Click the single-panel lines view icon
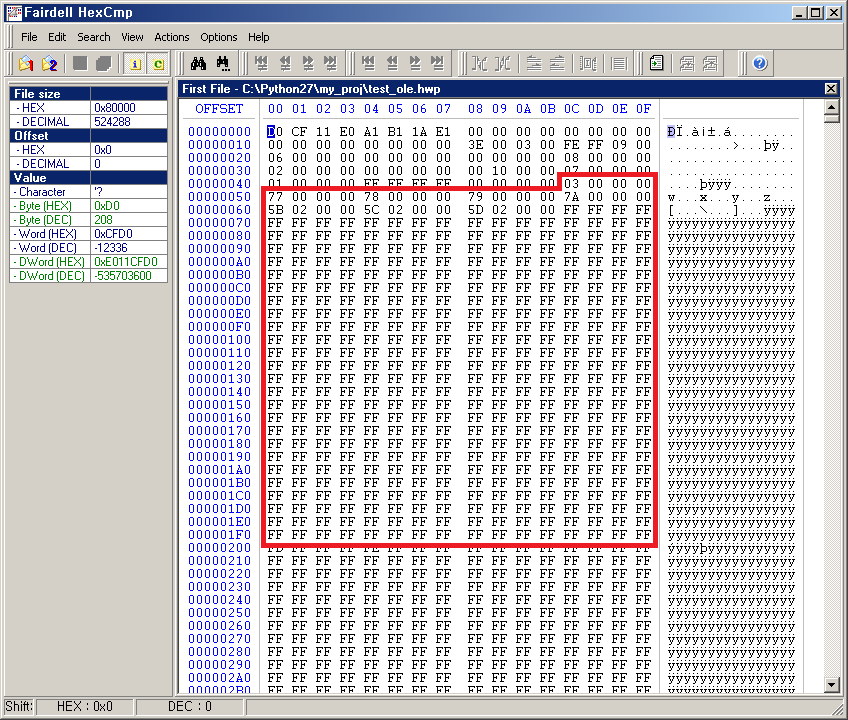The width and height of the screenshot is (848, 720). pyautogui.click(x=619, y=64)
